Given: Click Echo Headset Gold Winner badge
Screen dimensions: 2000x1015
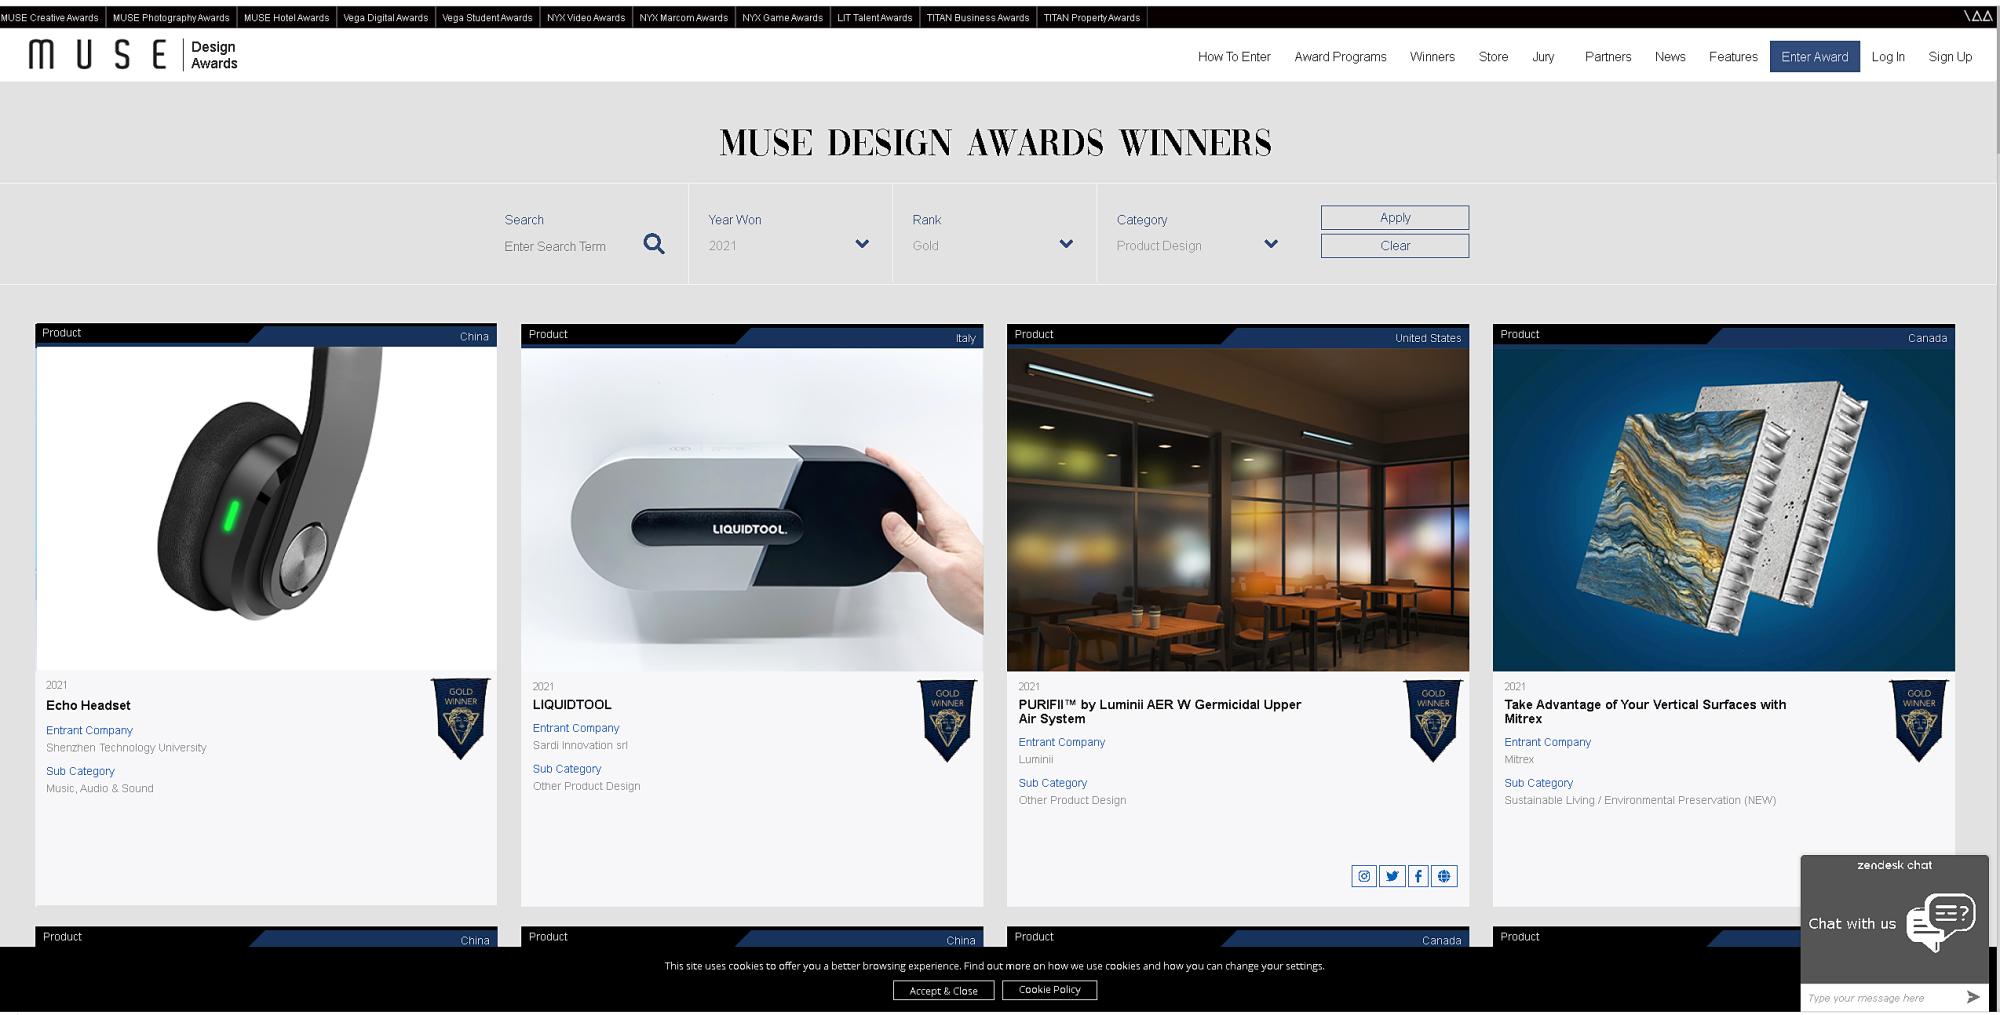Looking at the screenshot, I should [460, 718].
